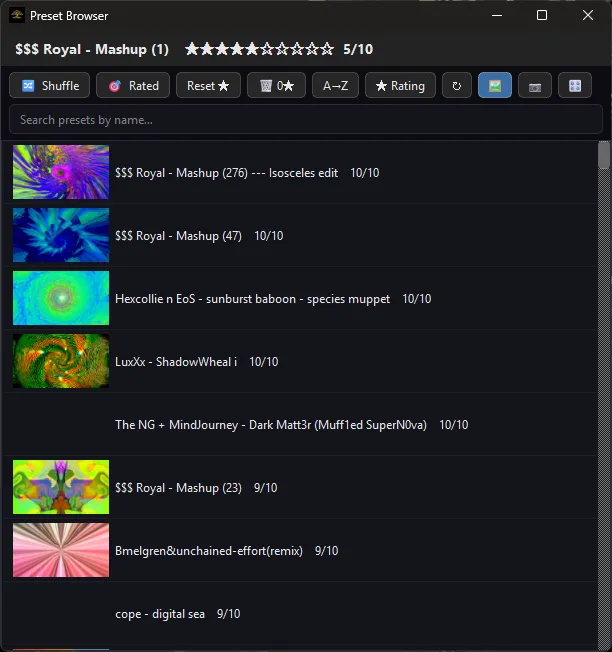Click the refresh arrow icon
Screen dimensions: 612x652
(x=457, y=86)
